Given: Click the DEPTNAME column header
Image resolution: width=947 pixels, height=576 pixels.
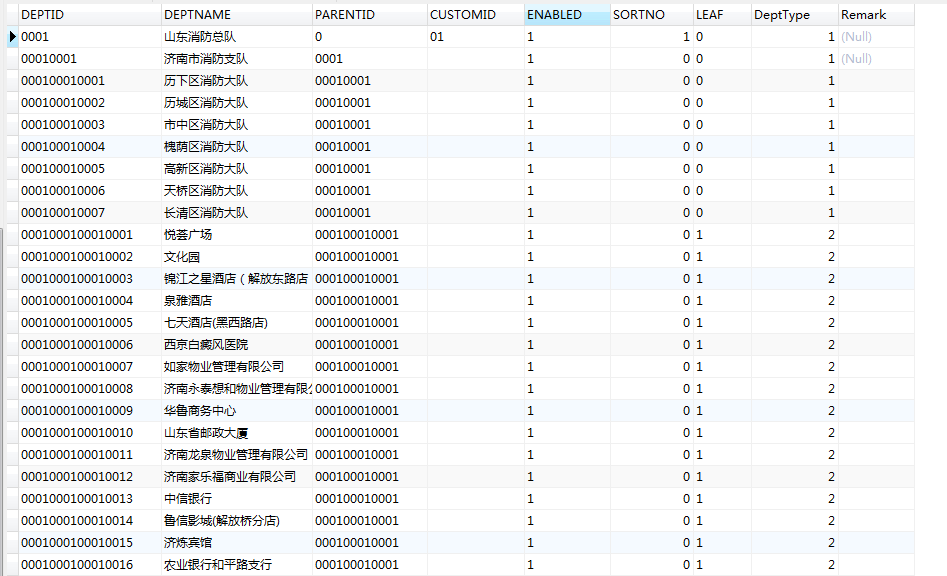Looking at the screenshot, I should tap(237, 14).
